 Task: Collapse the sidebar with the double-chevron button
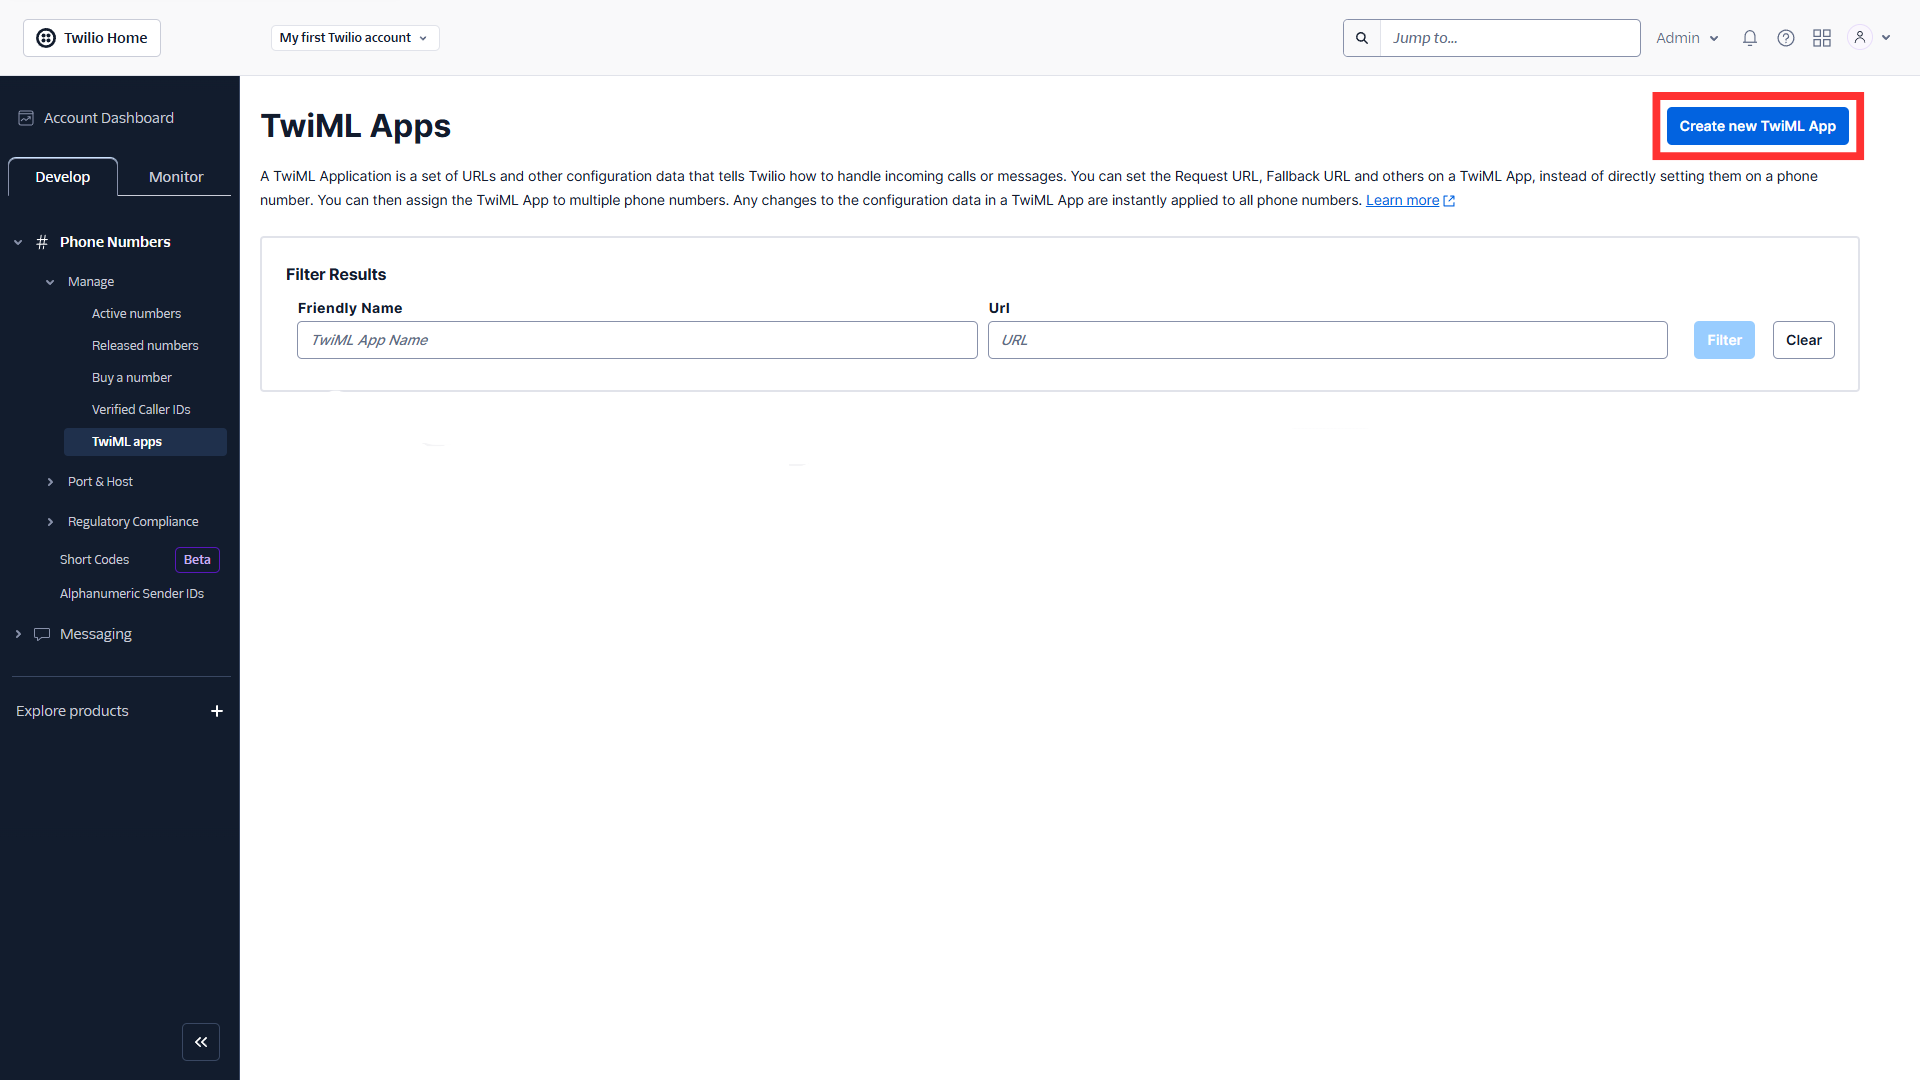click(x=201, y=1042)
